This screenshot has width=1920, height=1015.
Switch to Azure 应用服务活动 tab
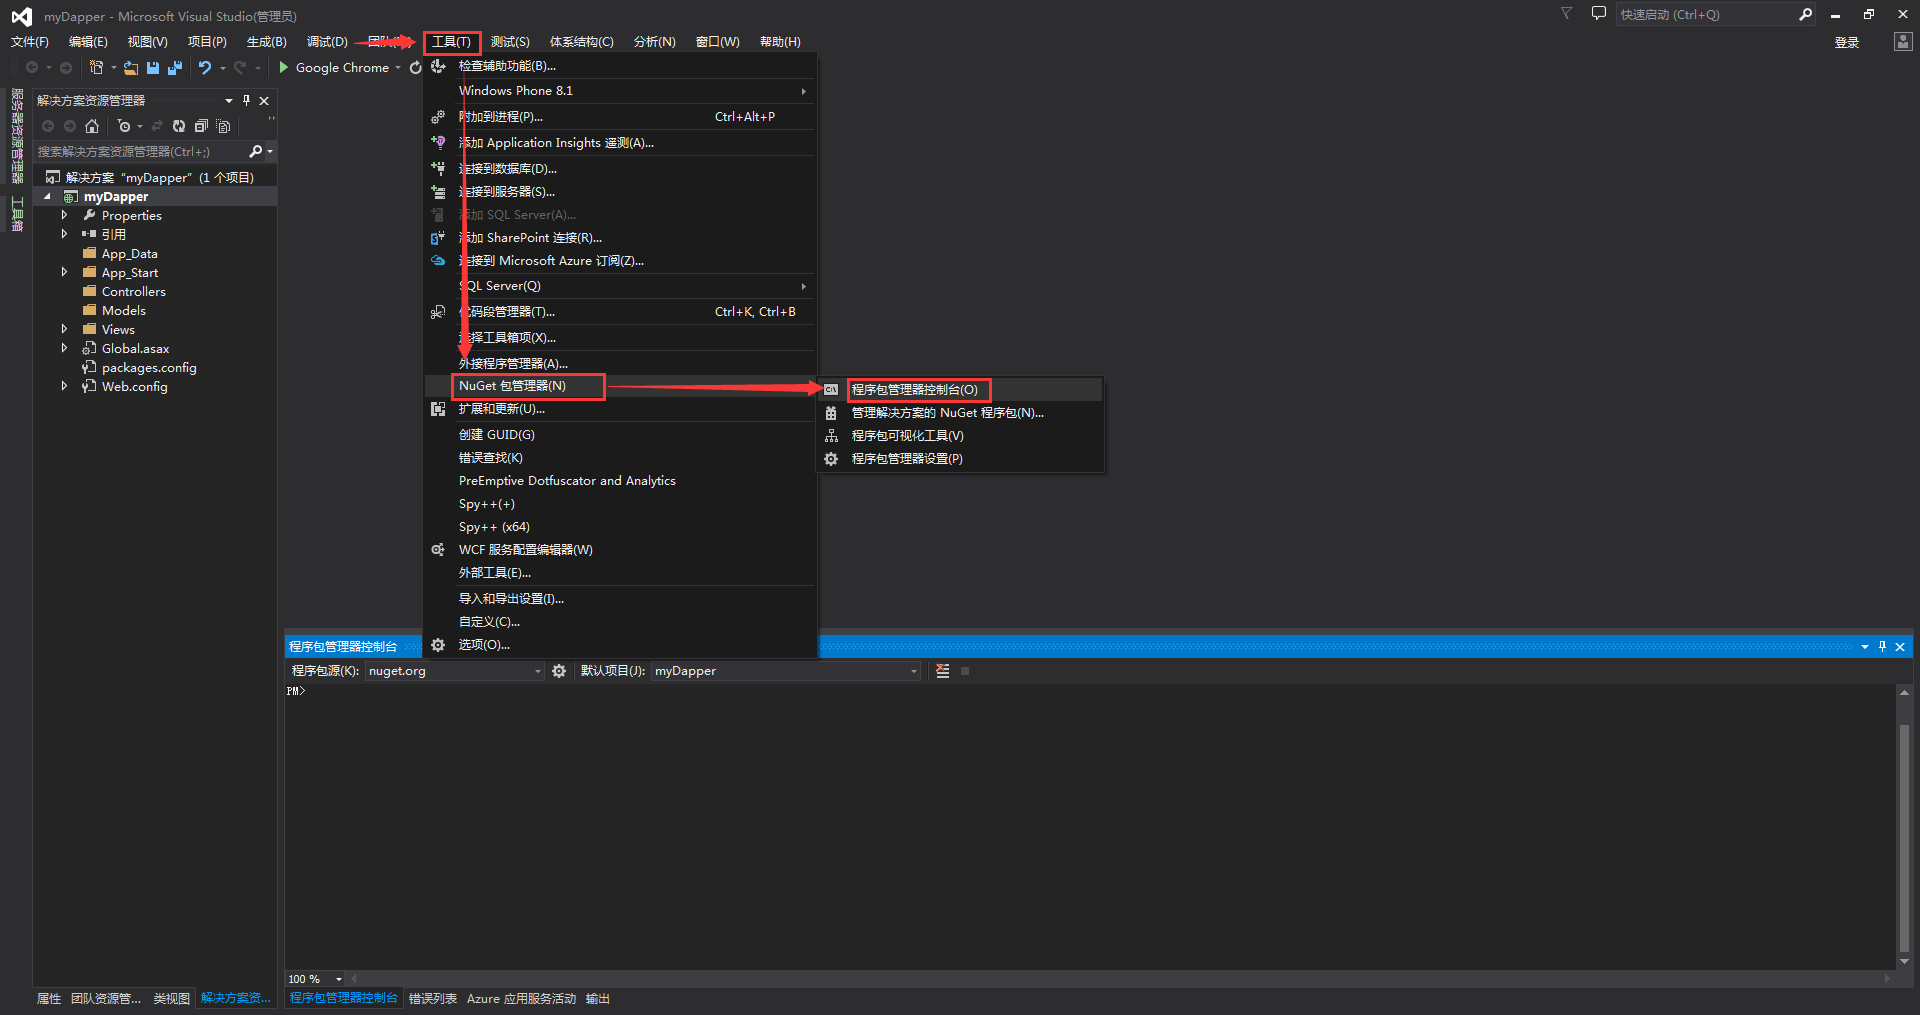click(521, 999)
